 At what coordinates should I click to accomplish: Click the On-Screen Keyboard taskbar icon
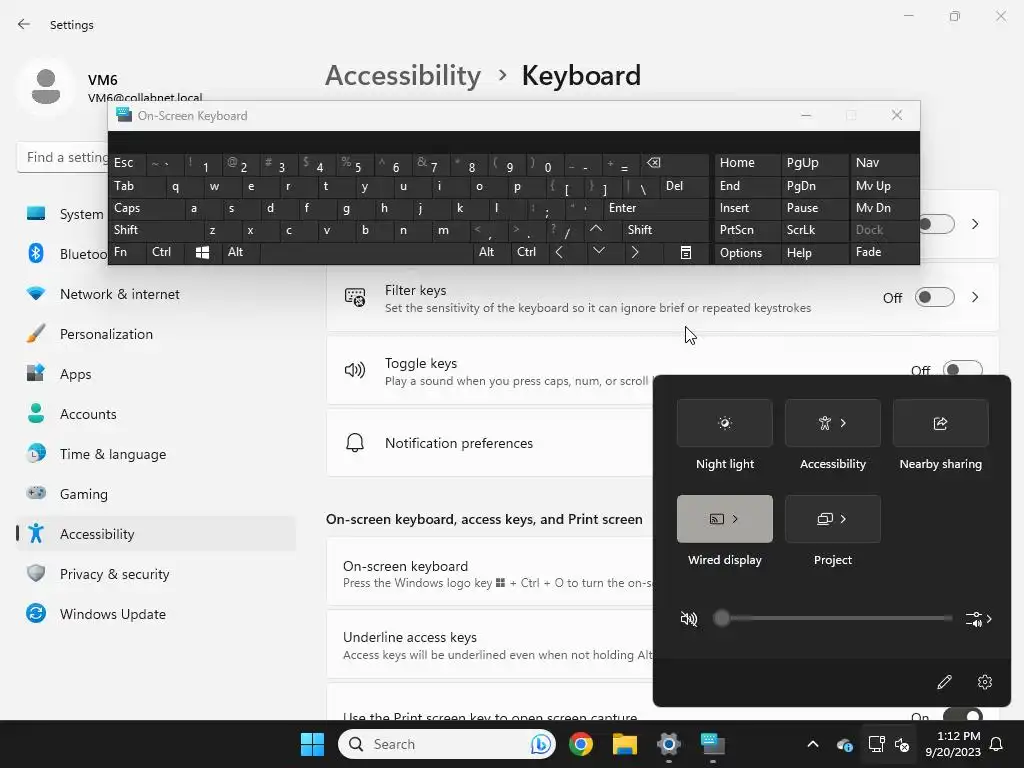coord(712,744)
